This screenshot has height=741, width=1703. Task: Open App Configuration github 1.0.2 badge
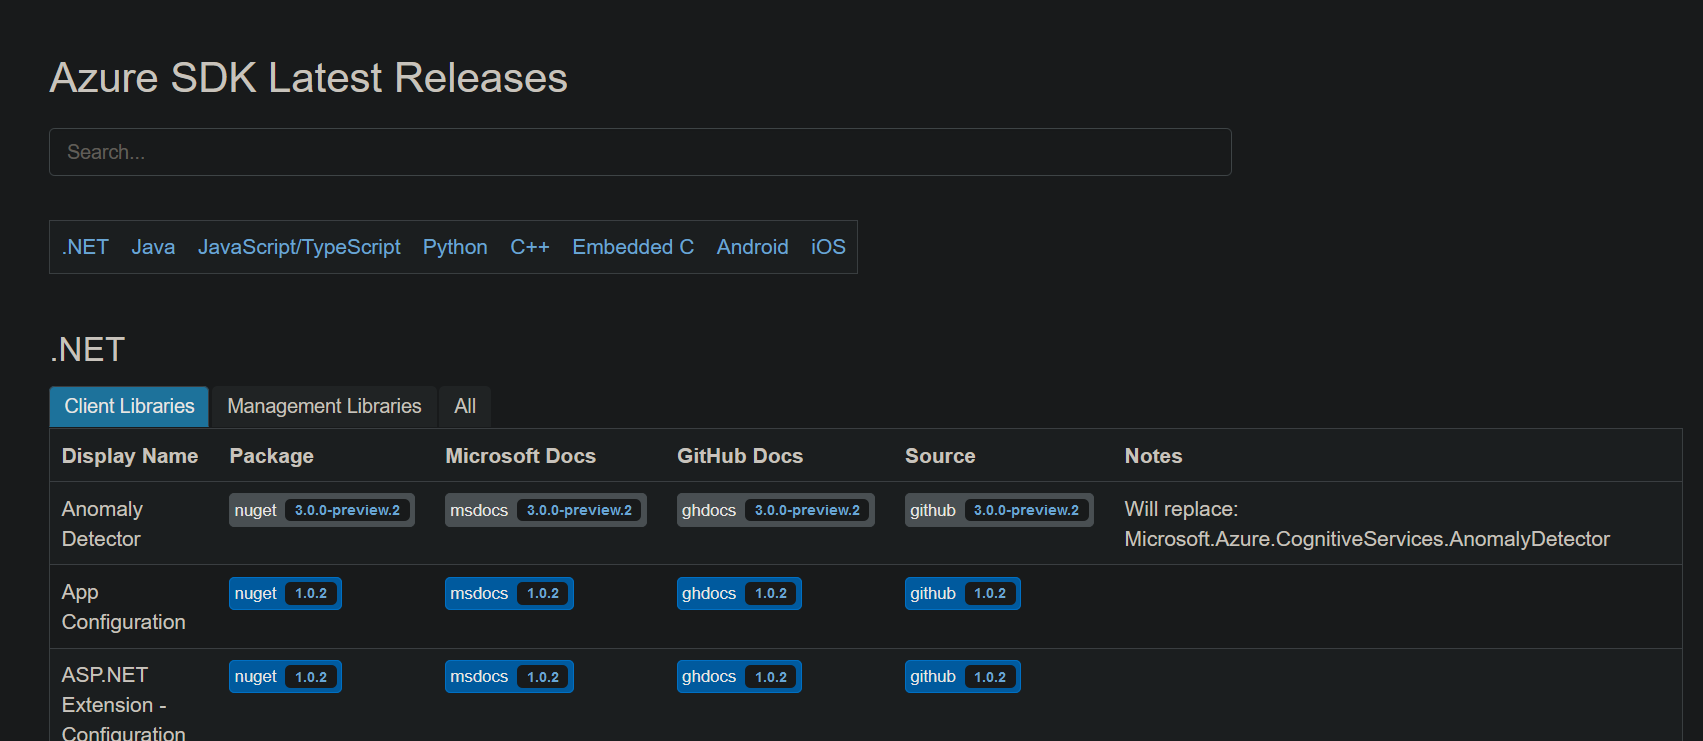coord(963,593)
